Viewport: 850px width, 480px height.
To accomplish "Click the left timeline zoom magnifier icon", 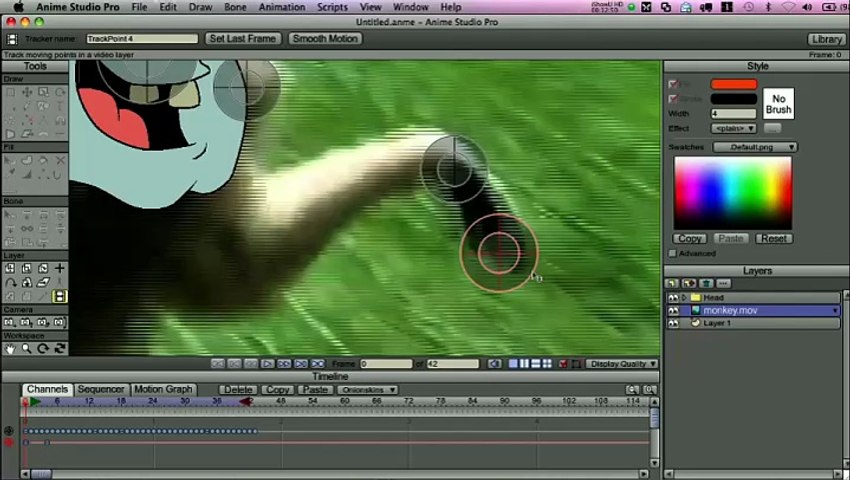I will click(632, 389).
